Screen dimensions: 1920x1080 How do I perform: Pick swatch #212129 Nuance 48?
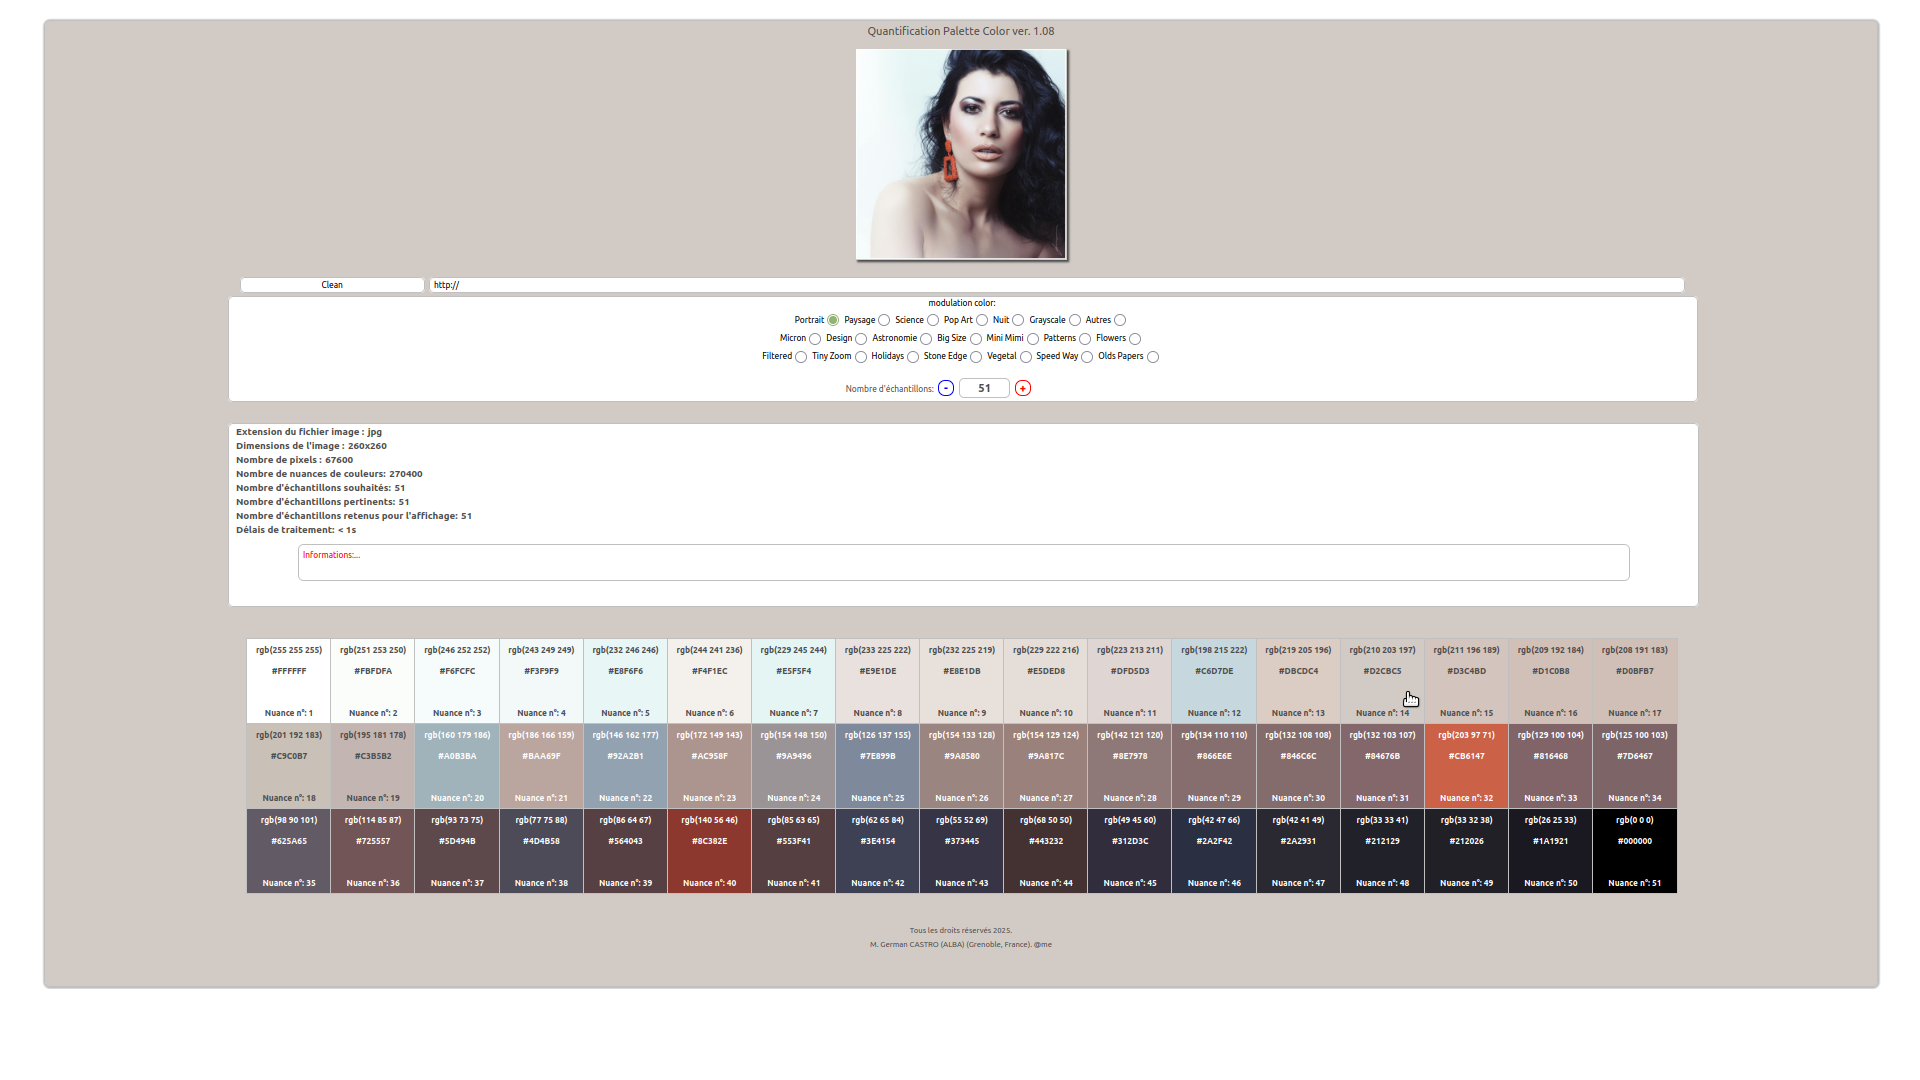pos(1382,851)
